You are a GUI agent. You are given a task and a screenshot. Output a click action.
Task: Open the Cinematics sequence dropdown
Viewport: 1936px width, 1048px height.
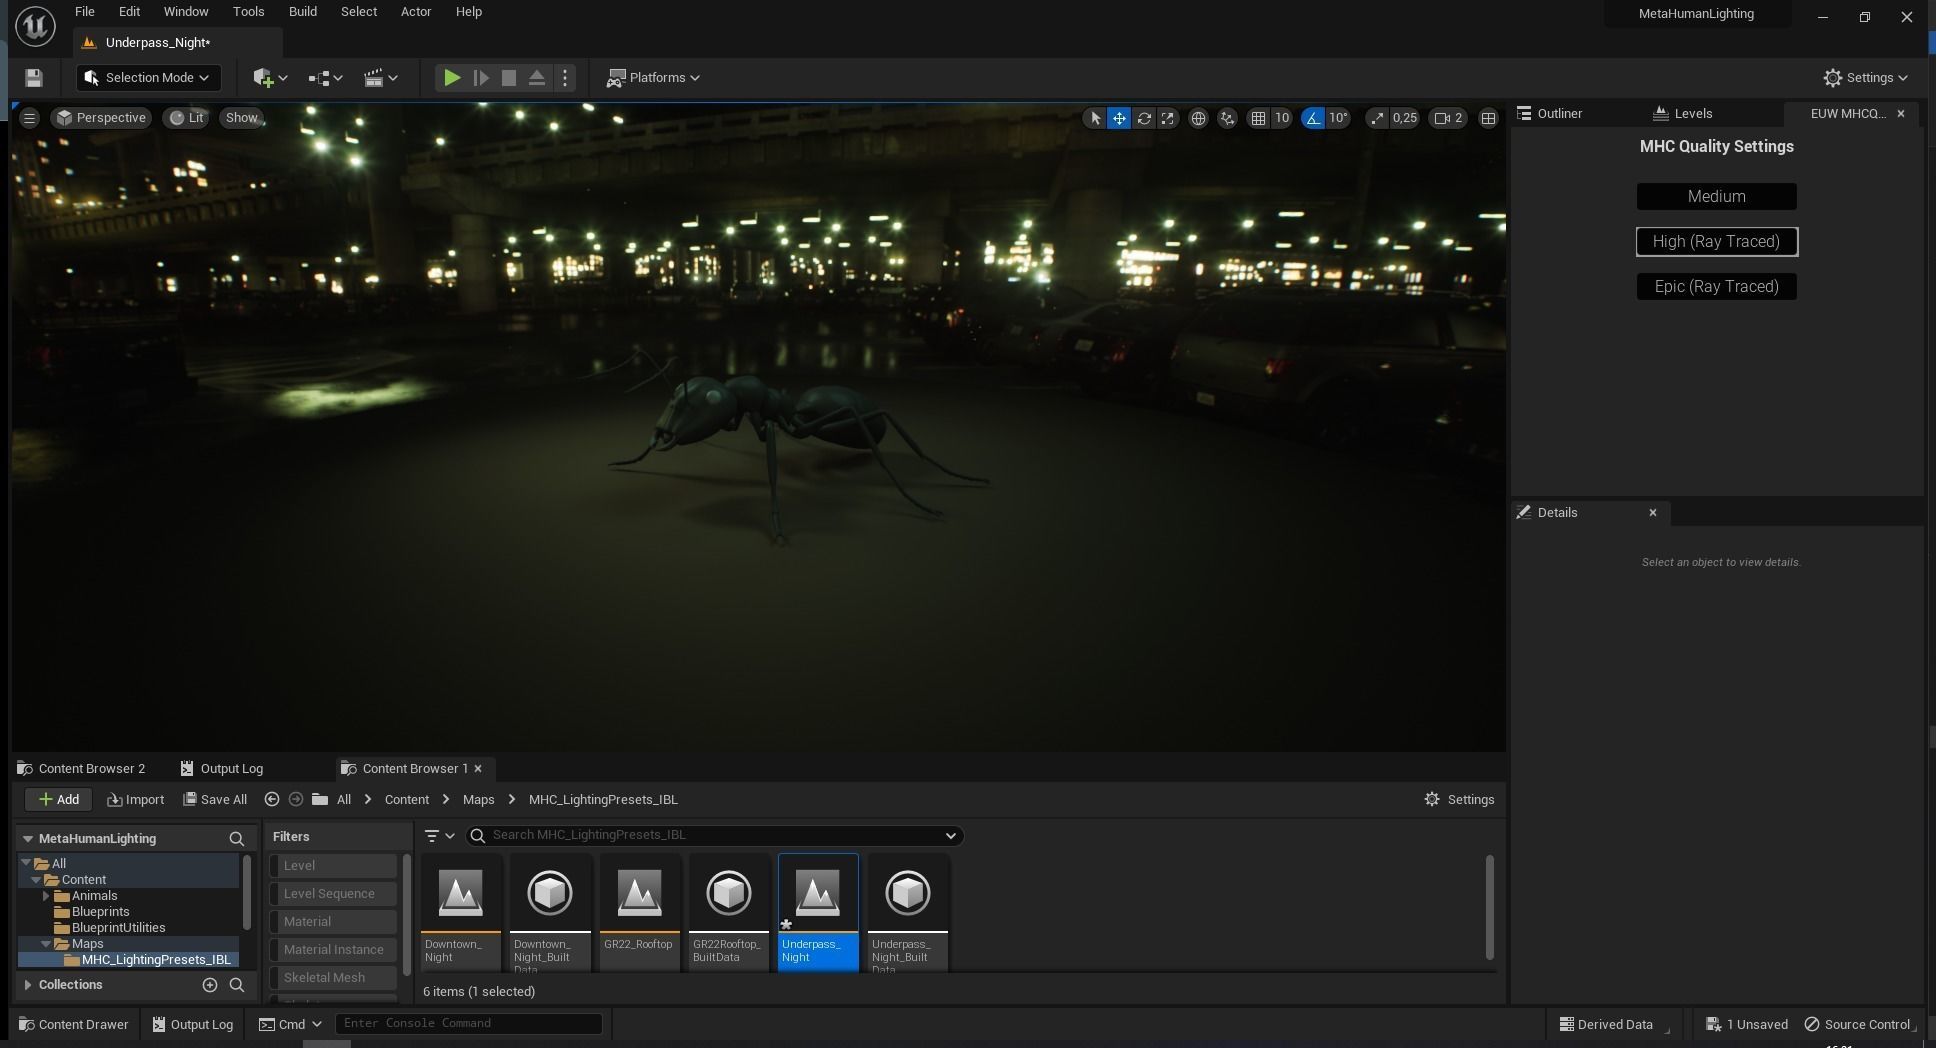pos(380,78)
